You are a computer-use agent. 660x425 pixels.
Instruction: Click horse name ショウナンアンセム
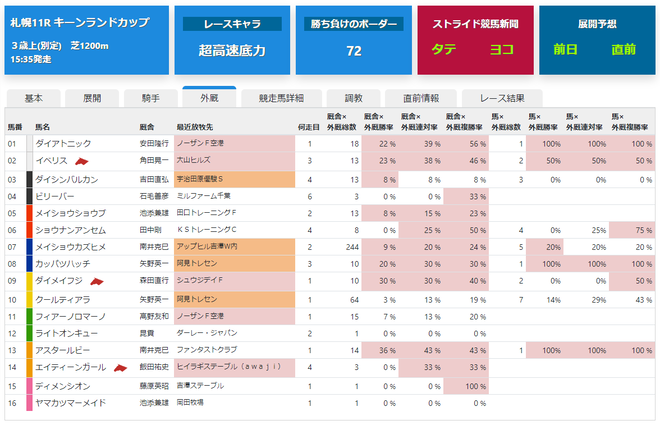(x=70, y=231)
